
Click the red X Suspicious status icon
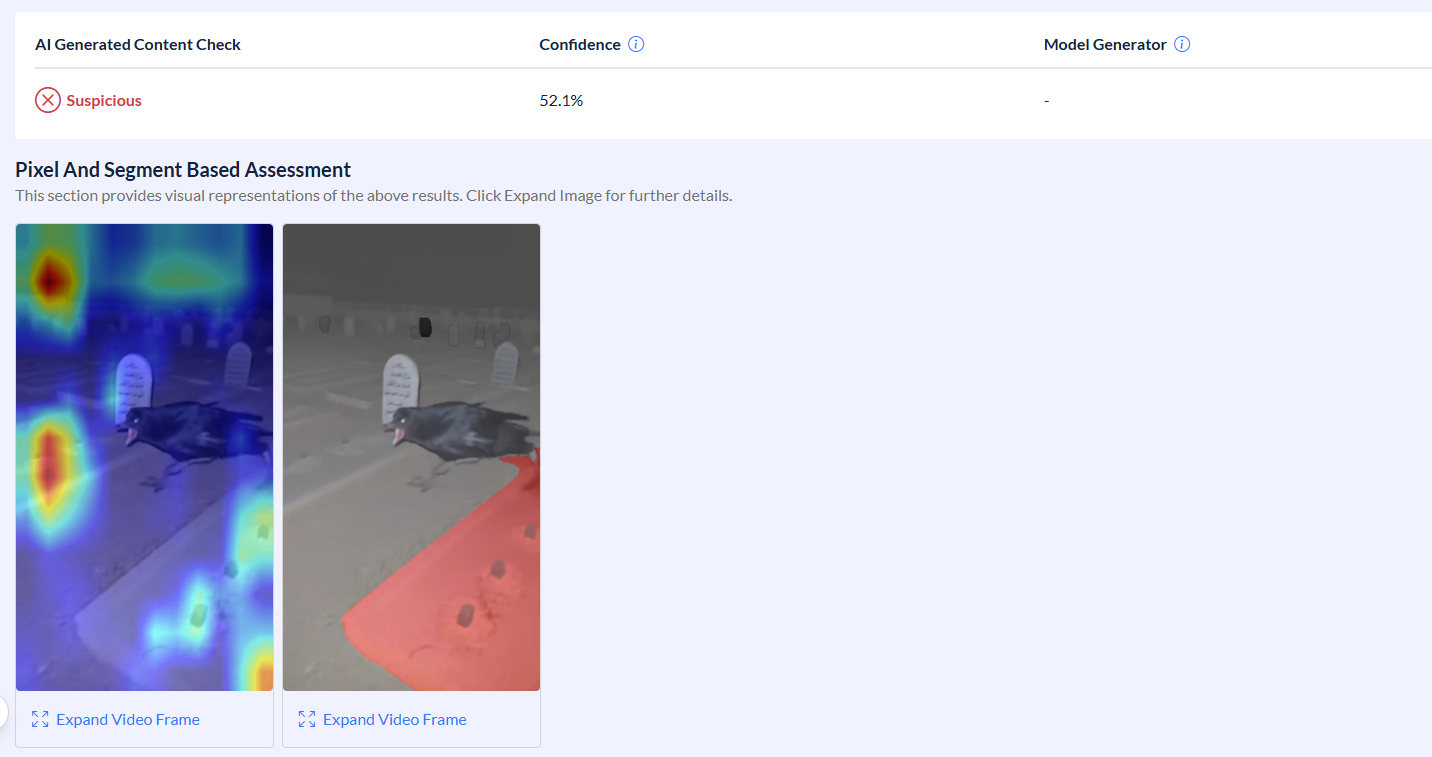47,100
